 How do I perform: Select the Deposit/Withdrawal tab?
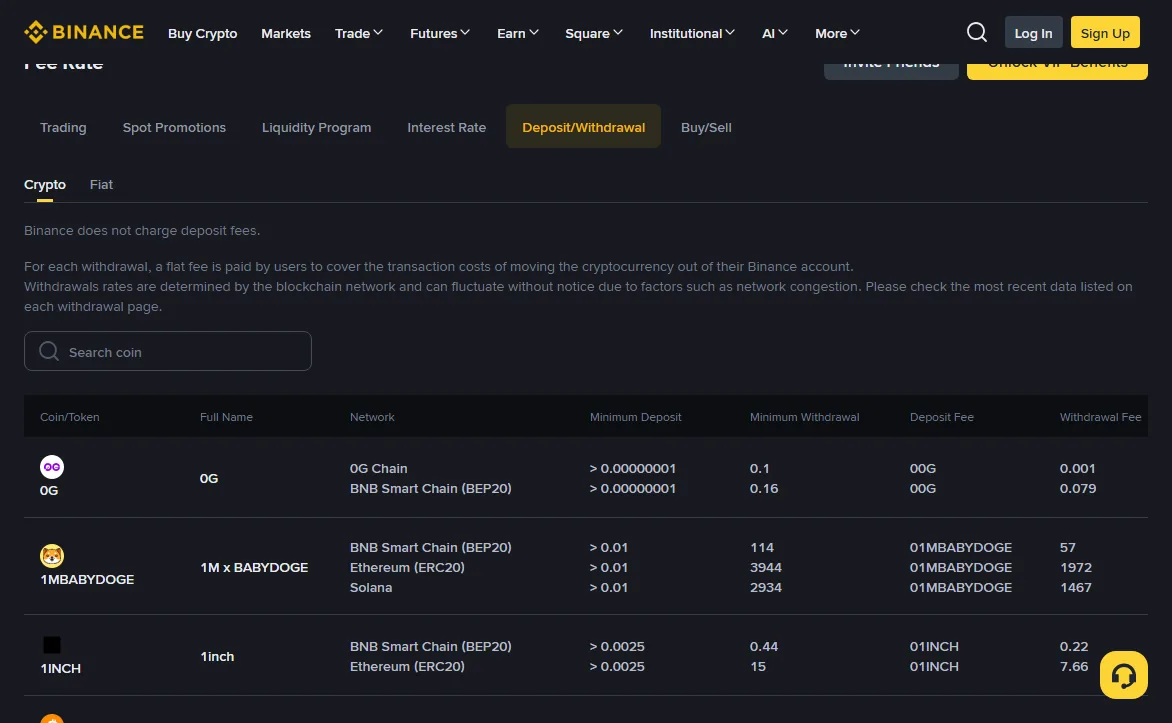click(583, 126)
